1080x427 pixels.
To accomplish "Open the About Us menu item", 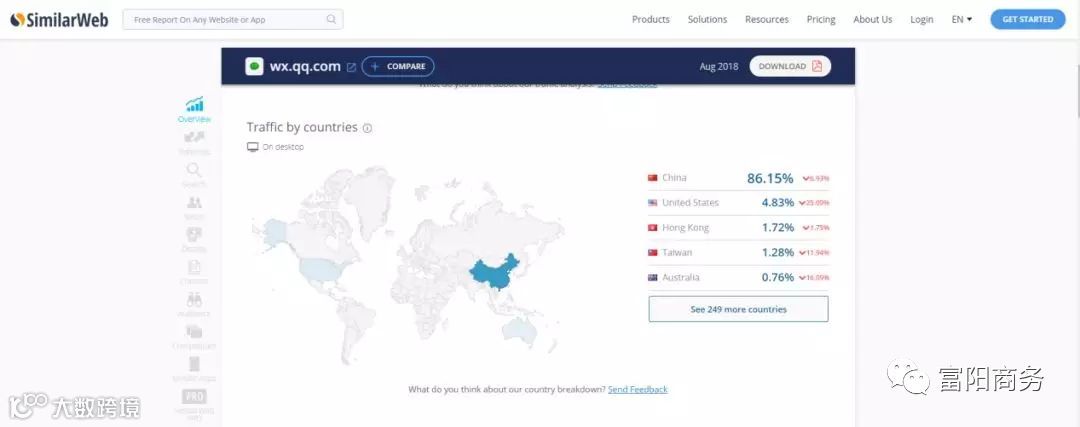I will [x=873, y=19].
